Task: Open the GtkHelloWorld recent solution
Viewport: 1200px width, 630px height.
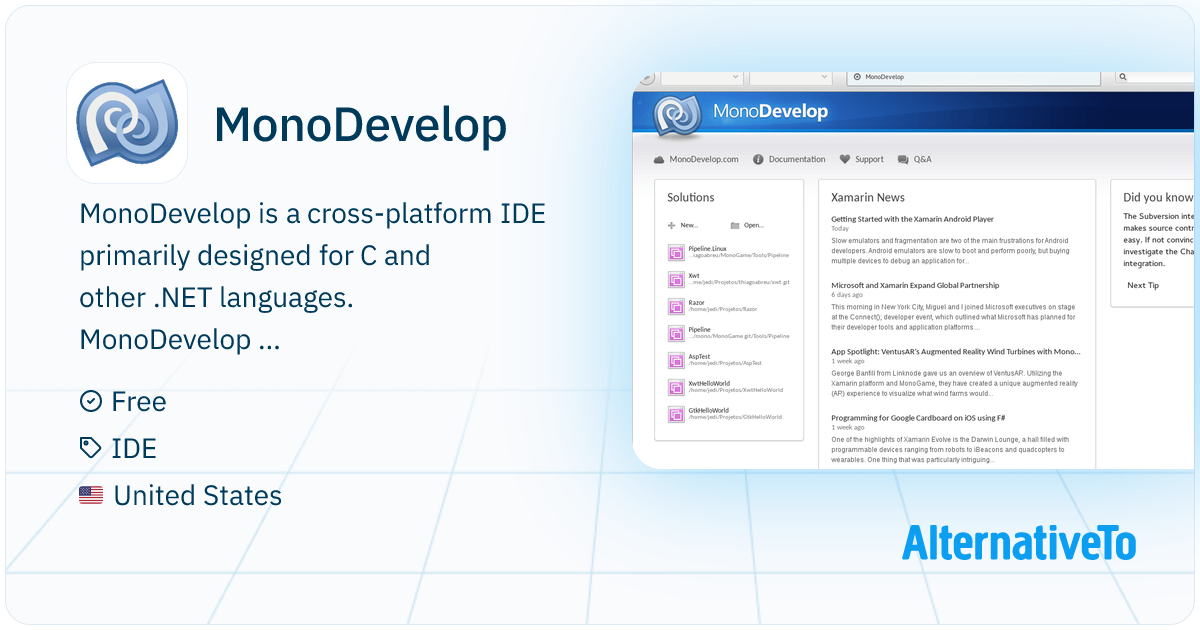Action: (x=726, y=414)
